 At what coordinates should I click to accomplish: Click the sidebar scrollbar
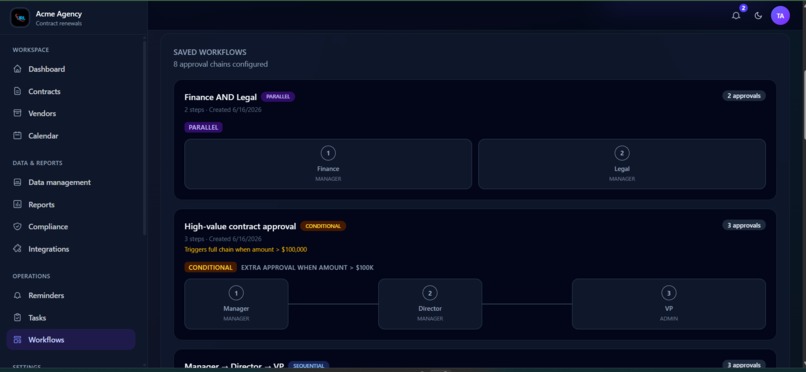coord(144,138)
